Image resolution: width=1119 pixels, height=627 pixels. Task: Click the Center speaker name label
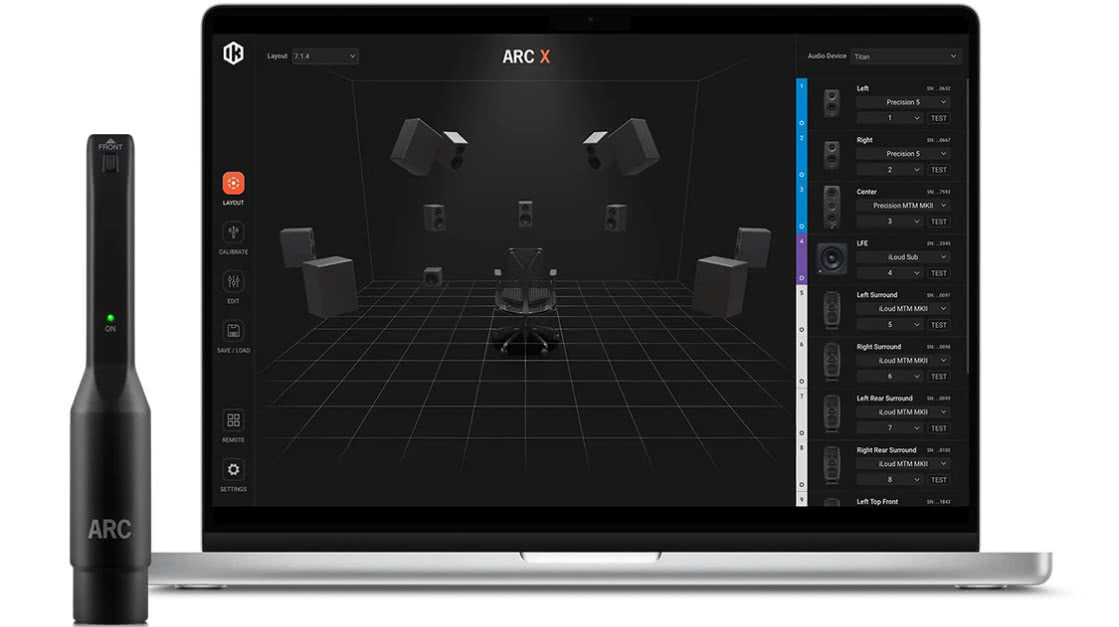866,192
